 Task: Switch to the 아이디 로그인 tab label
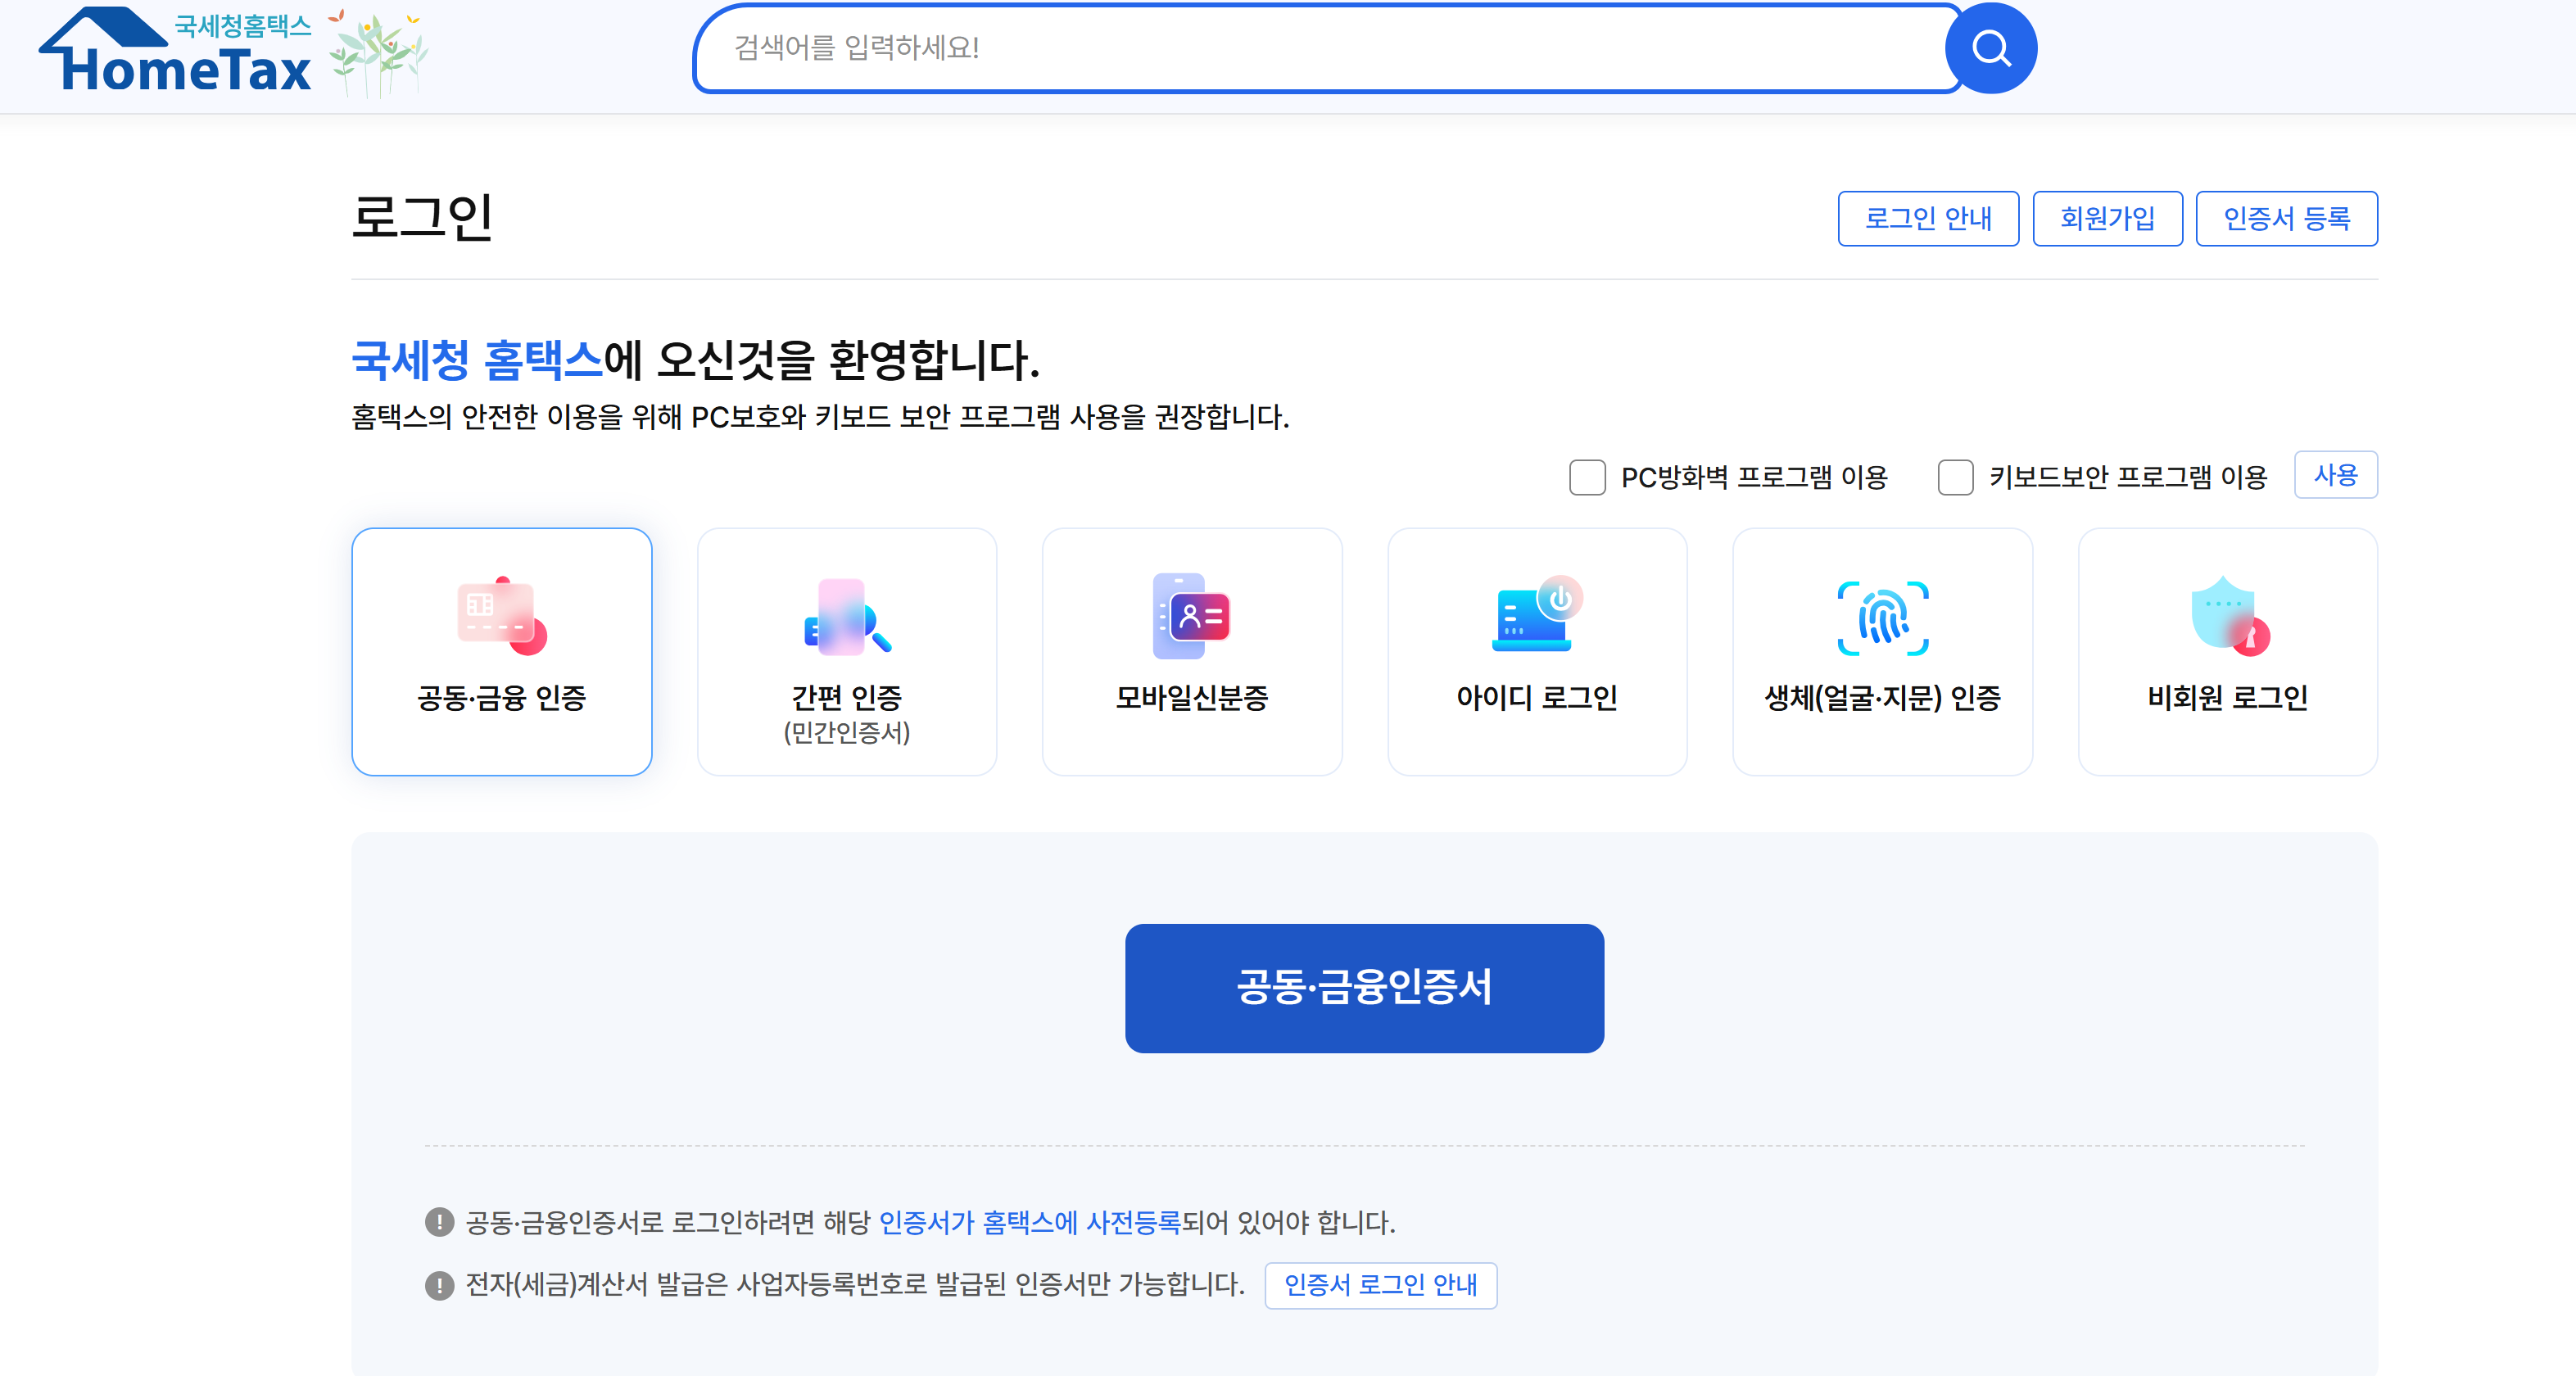[x=1536, y=697]
